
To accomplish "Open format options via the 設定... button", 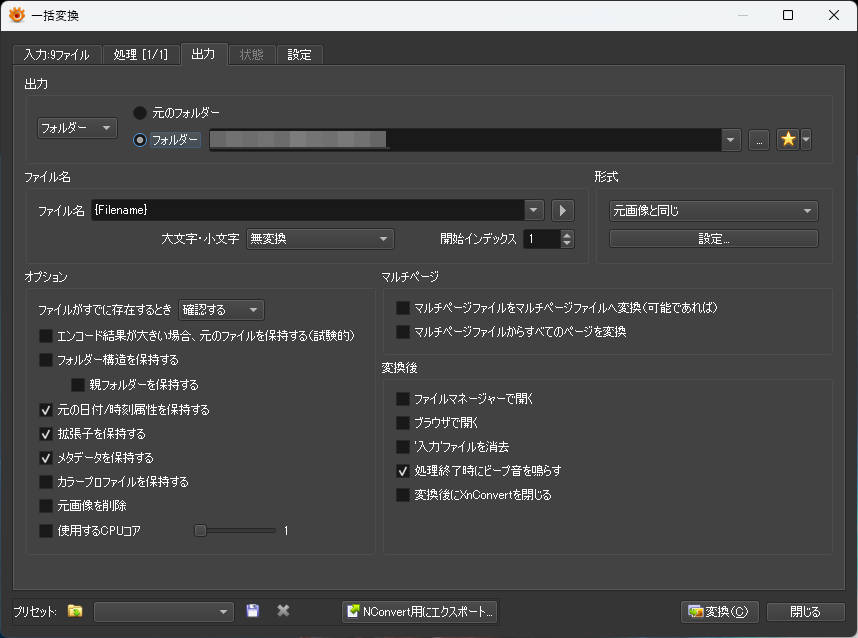I will tap(713, 238).
